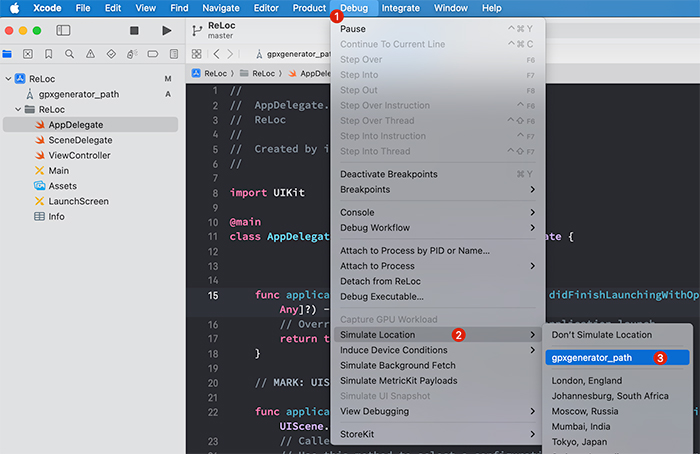Toggle the navigator sidebar panel
Viewport: 700px width, 454px height.
pos(63,30)
